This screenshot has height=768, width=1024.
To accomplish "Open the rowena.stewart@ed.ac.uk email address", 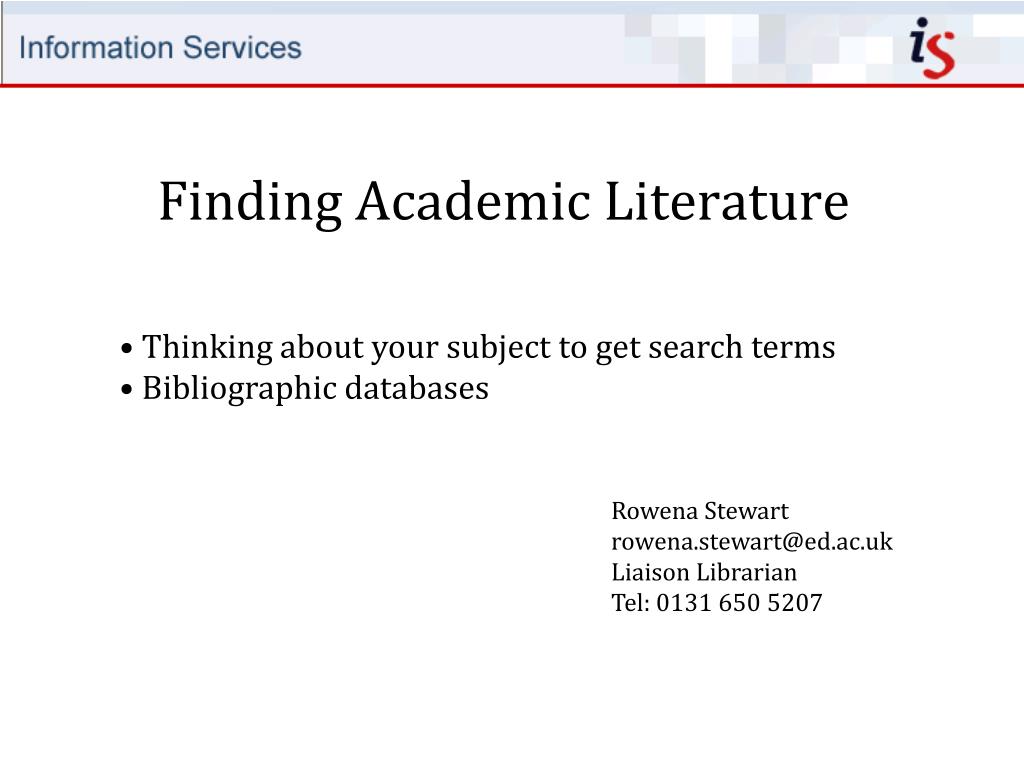I will pyautogui.click(x=752, y=541).
